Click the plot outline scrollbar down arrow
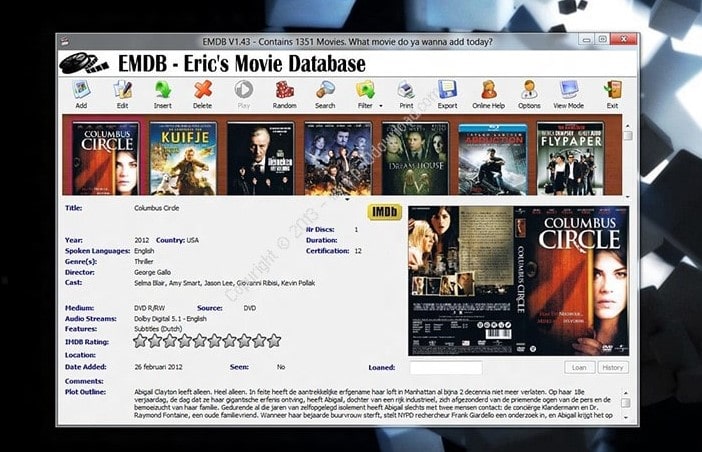702x452 pixels. 626,418
